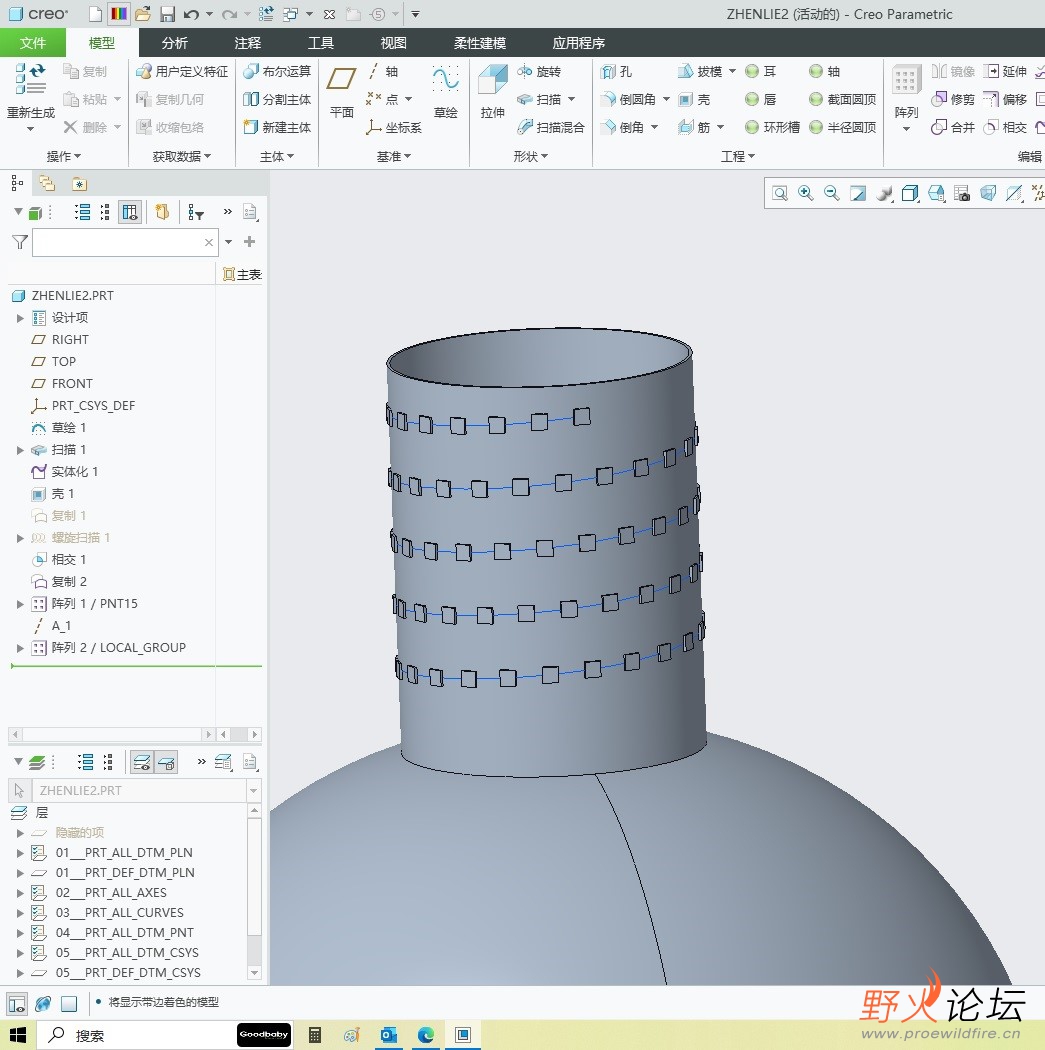Switch to the 视图 tab
The width and height of the screenshot is (1045, 1050).
[394, 43]
